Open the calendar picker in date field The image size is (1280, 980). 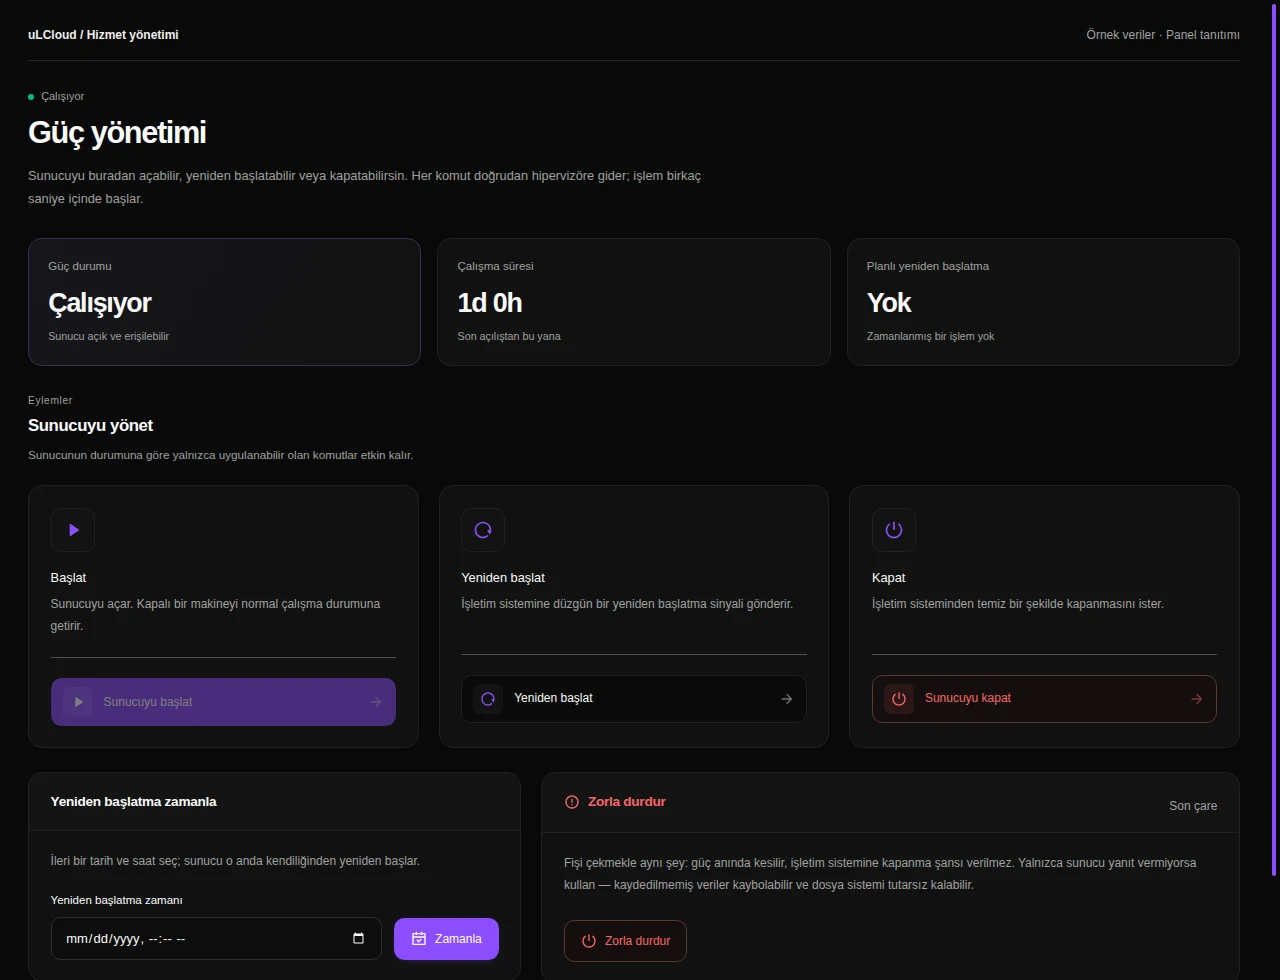(x=359, y=939)
